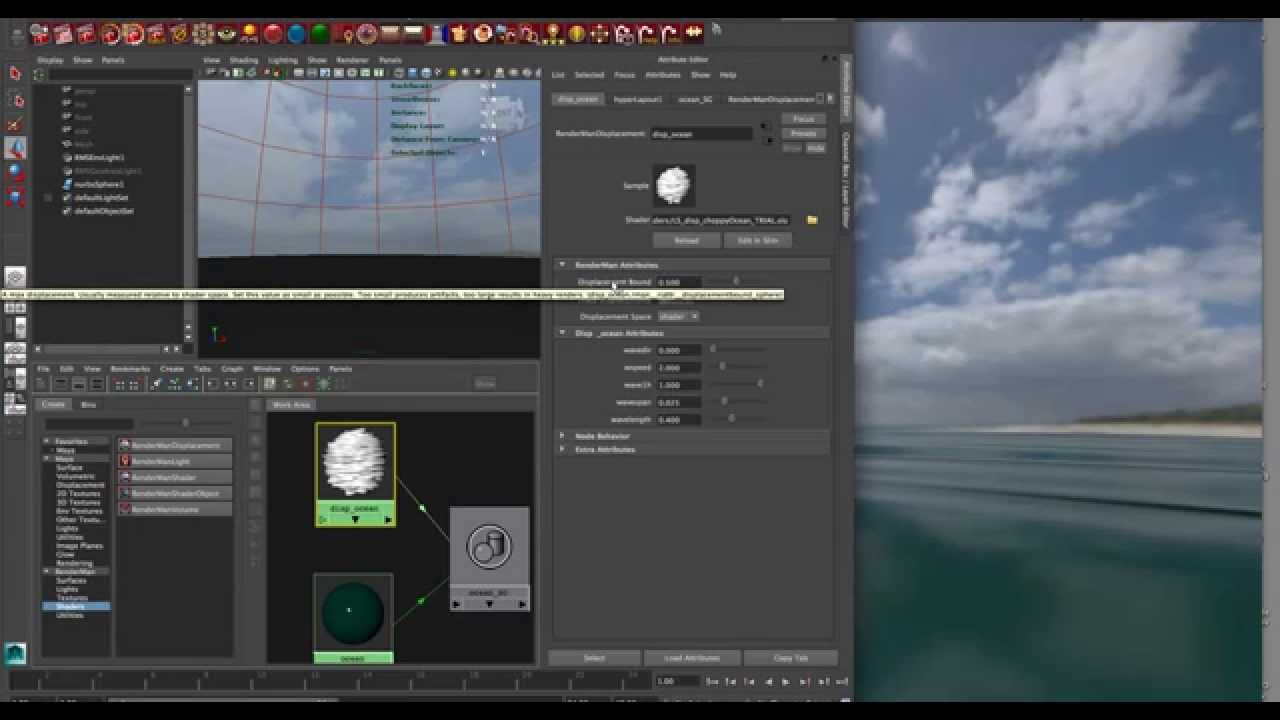Screen dimensions: 1280x720
Task: Click the Presets button
Action: tap(803, 133)
